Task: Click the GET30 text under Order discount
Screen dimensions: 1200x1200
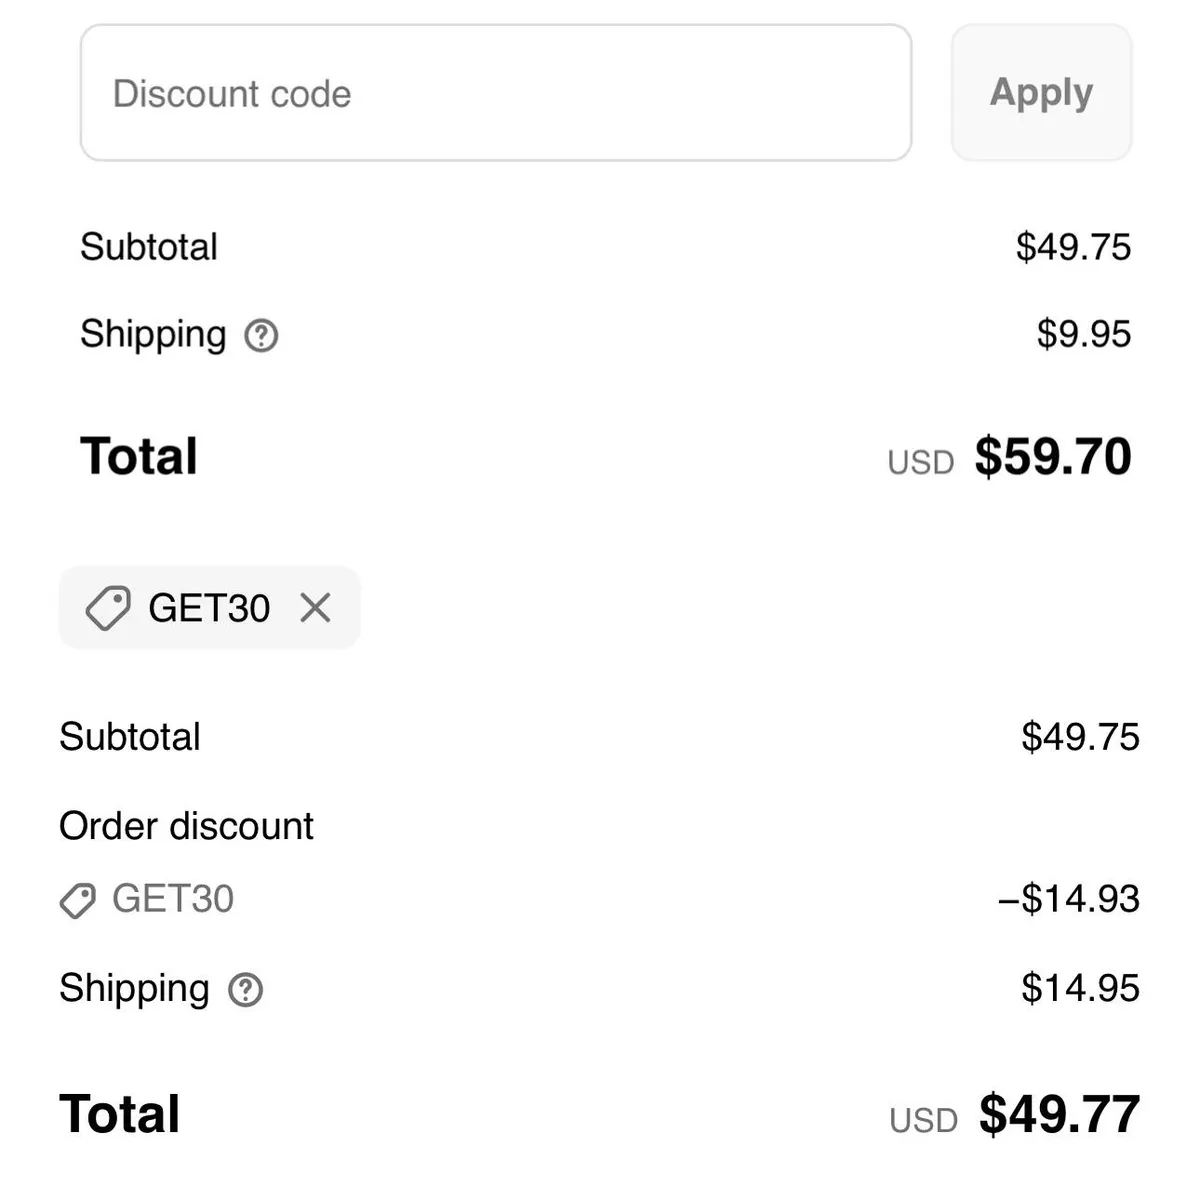Action: point(172,899)
